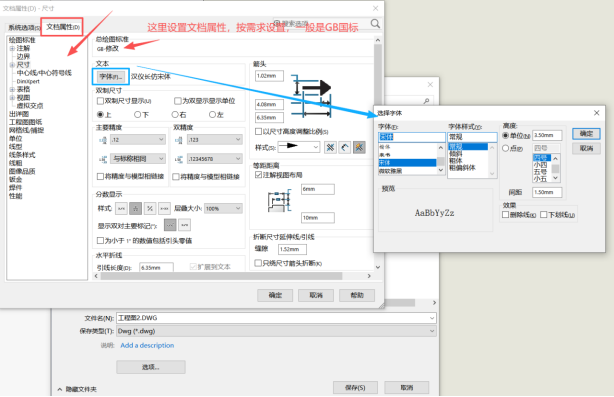Viewport: 614px width, 397px height.
Task: Click the highlighted smart arrow icon beside 样式
Action: (x=359, y=147)
